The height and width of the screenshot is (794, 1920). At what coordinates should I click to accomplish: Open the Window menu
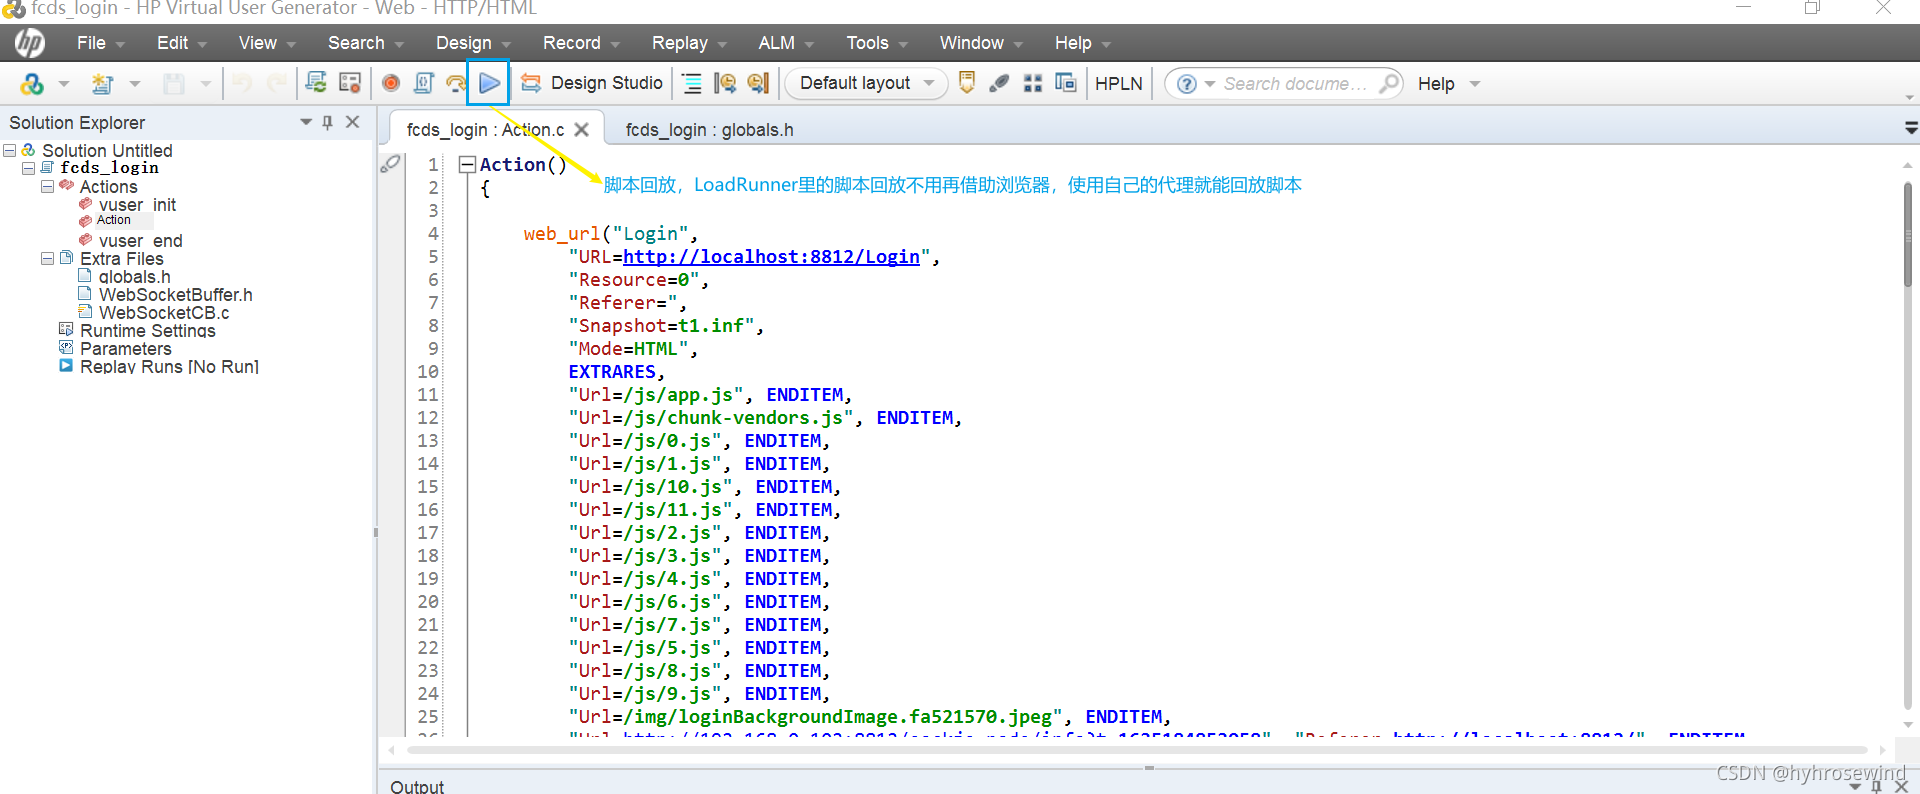coord(980,43)
